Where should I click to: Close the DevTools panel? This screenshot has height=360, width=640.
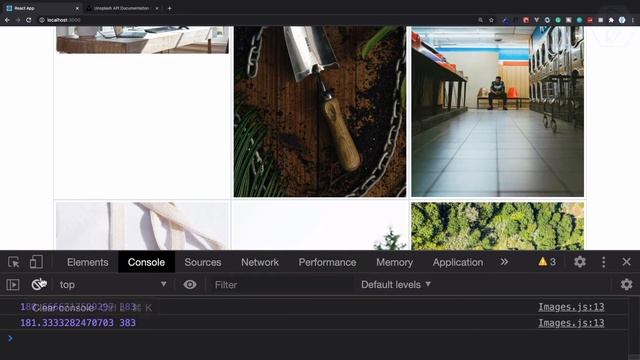(627, 262)
